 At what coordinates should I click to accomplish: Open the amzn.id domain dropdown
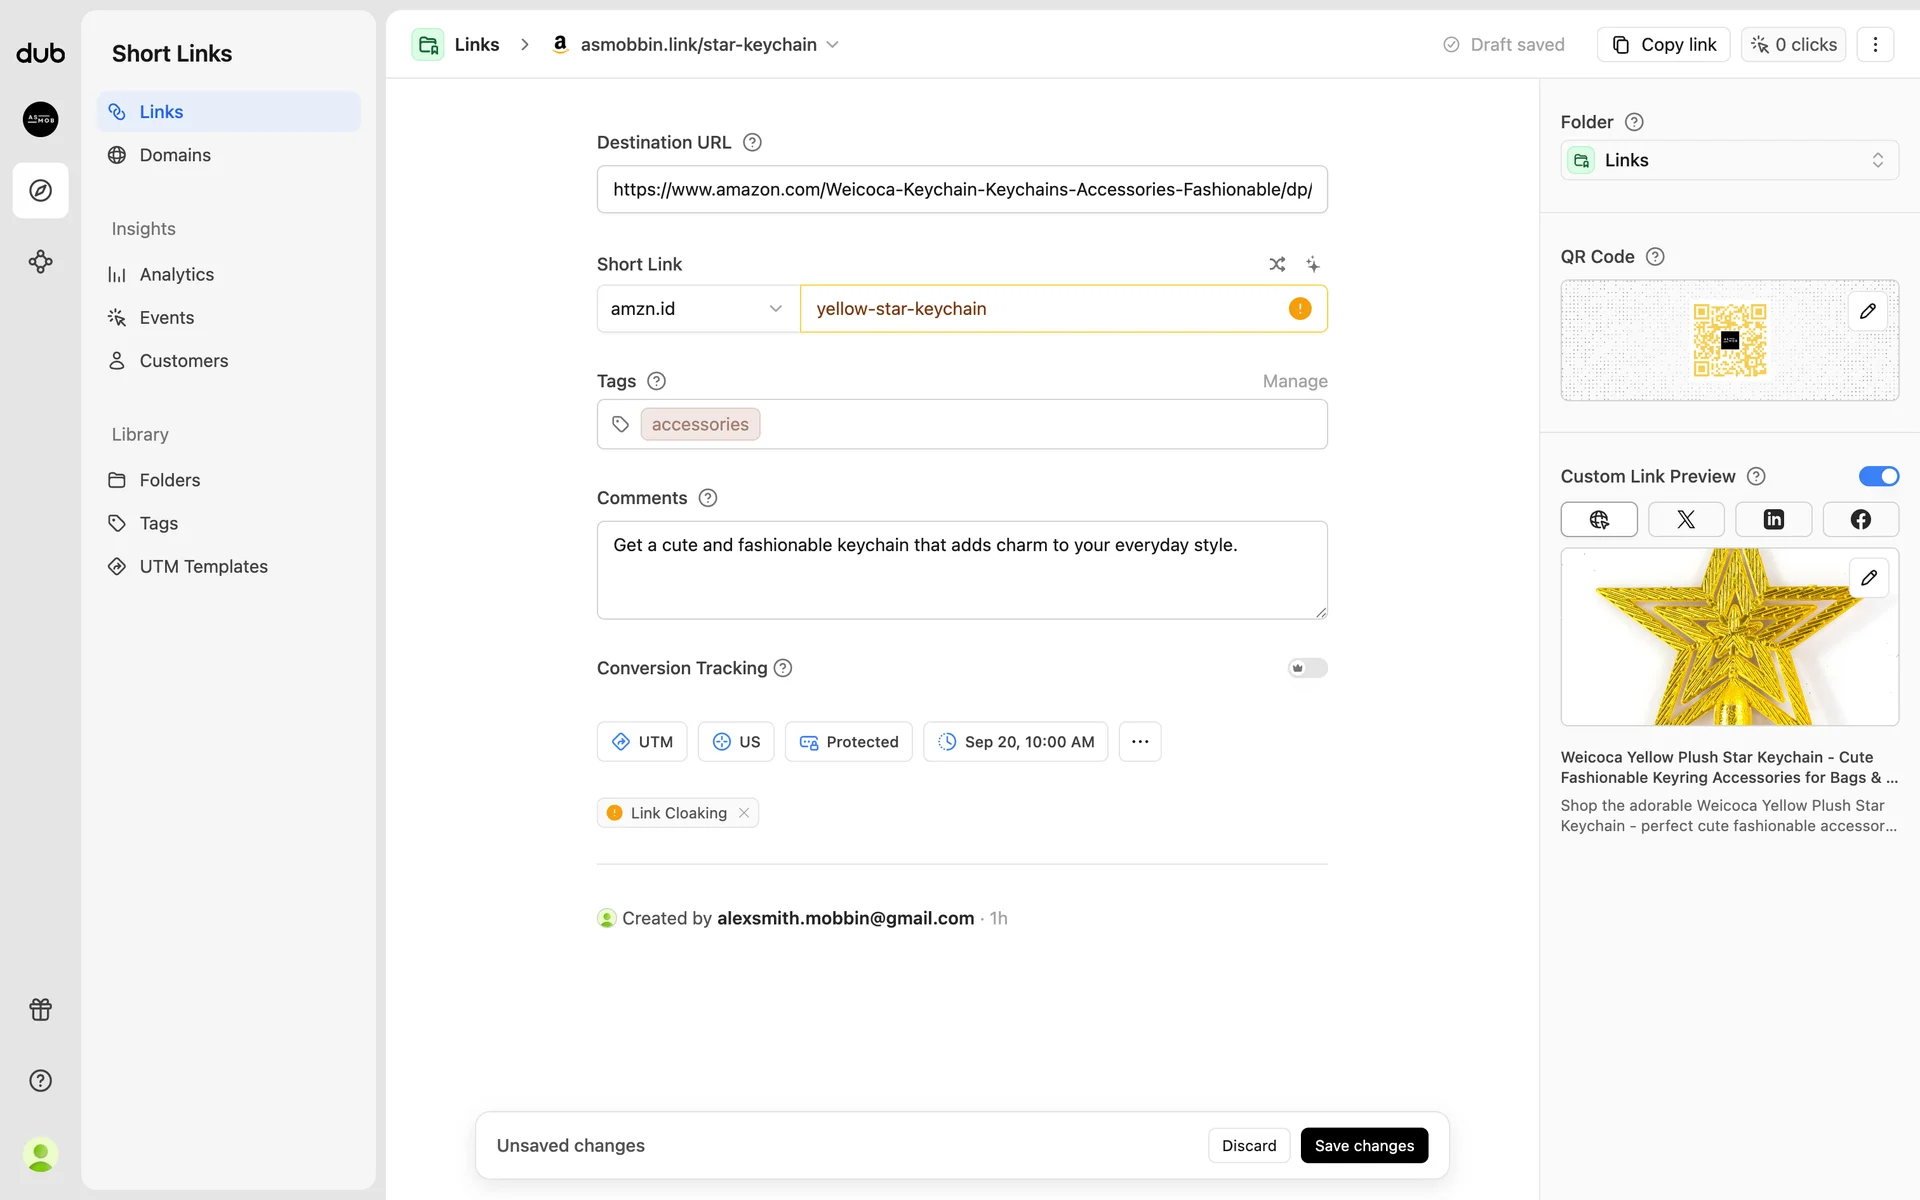pos(697,309)
